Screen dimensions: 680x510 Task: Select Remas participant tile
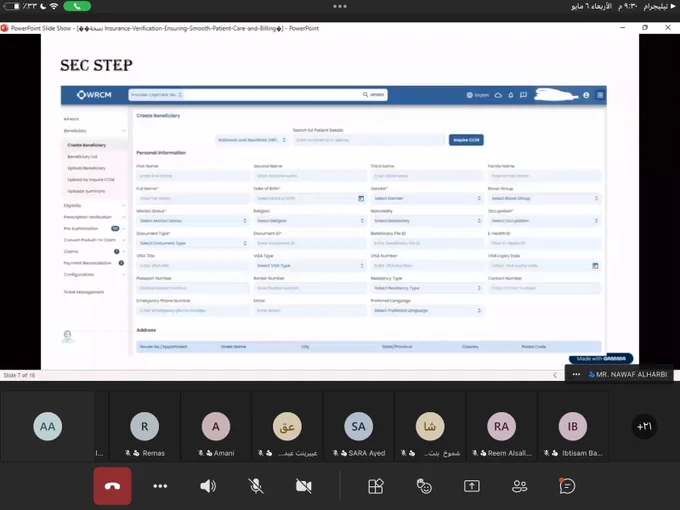(x=144, y=426)
